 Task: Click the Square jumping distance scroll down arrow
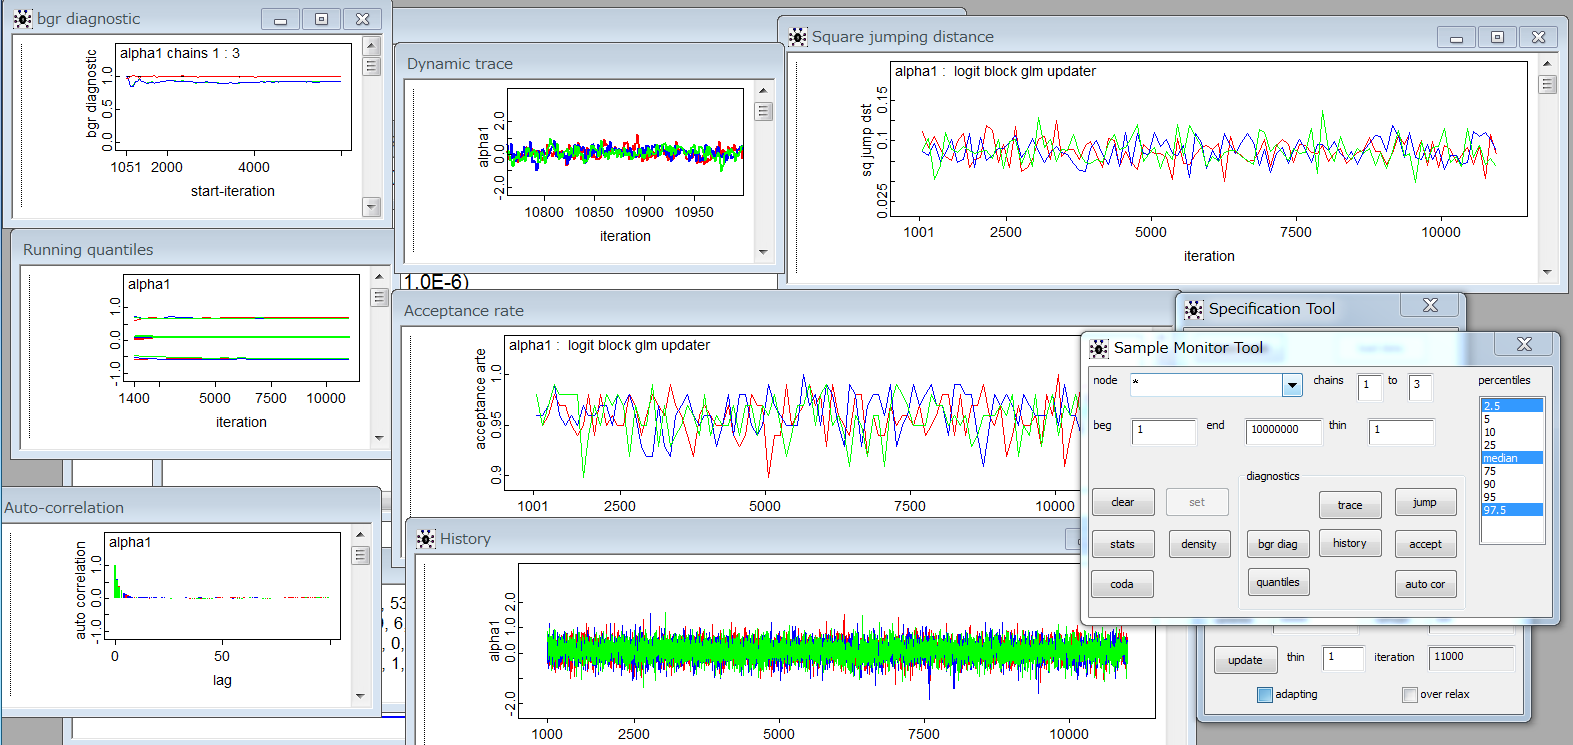pyautogui.click(x=1548, y=272)
